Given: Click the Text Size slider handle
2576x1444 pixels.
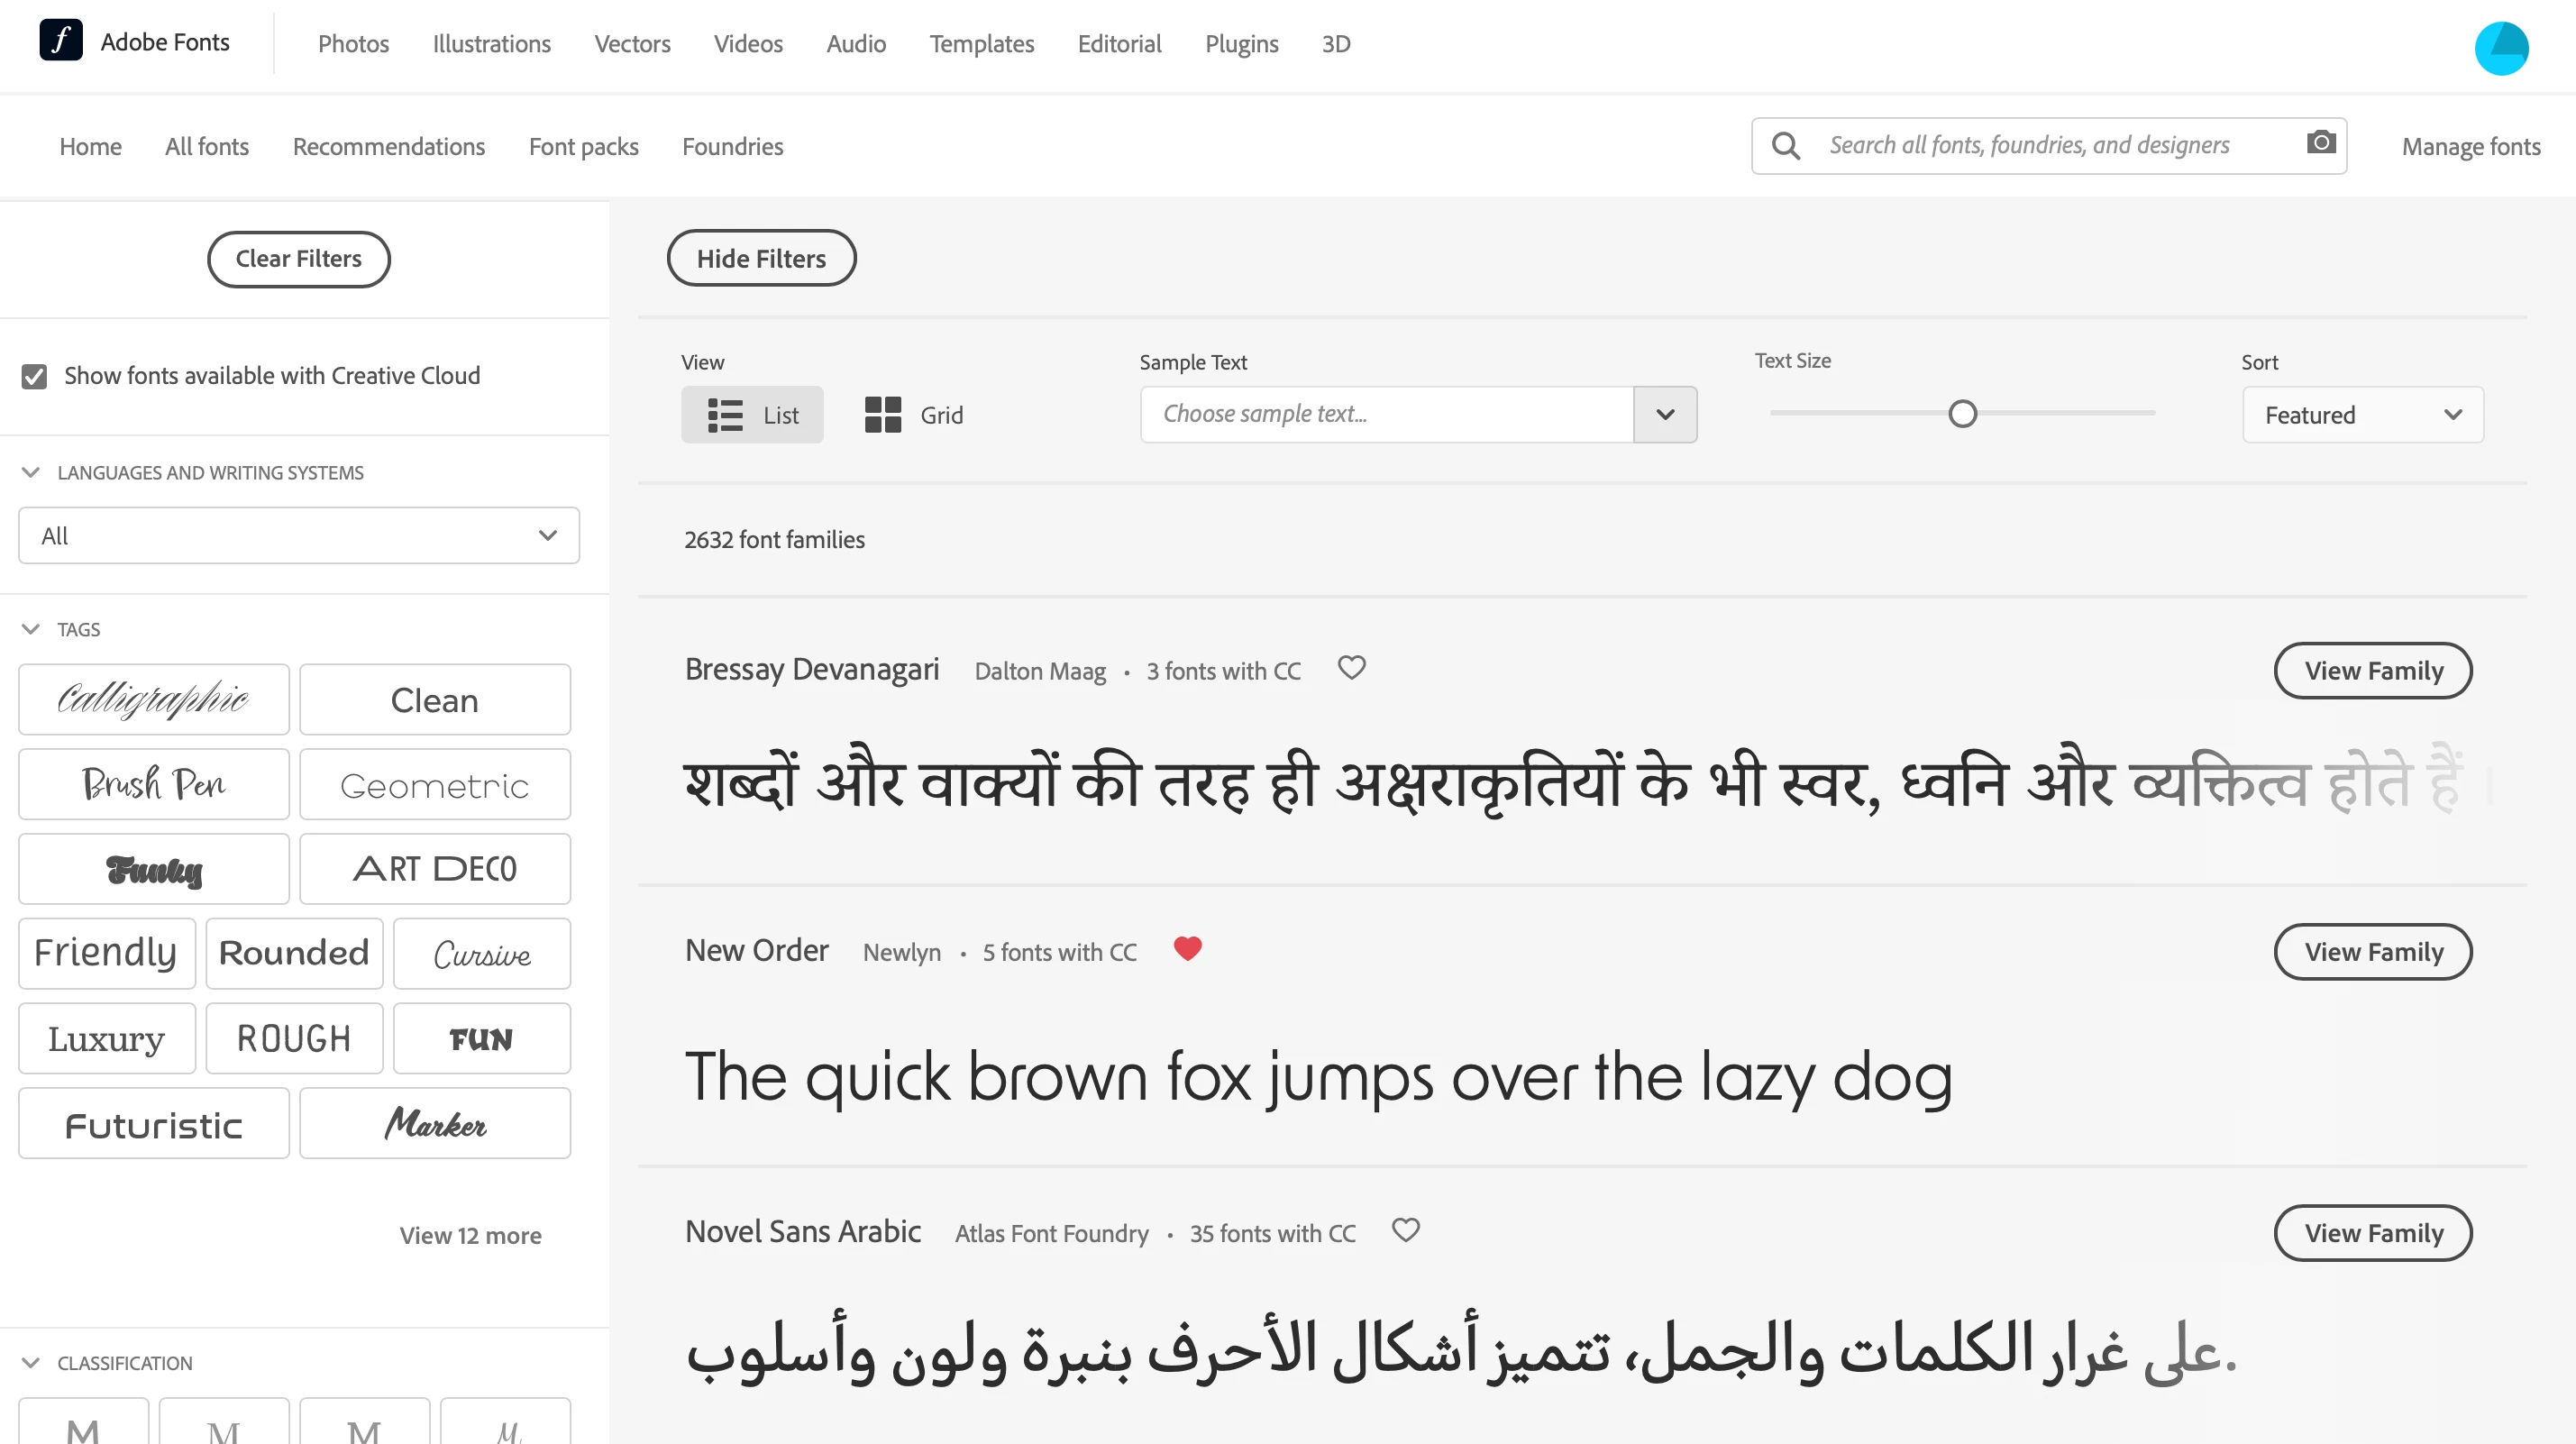Looking at the screenshot, I should (x=1963, y=414).
